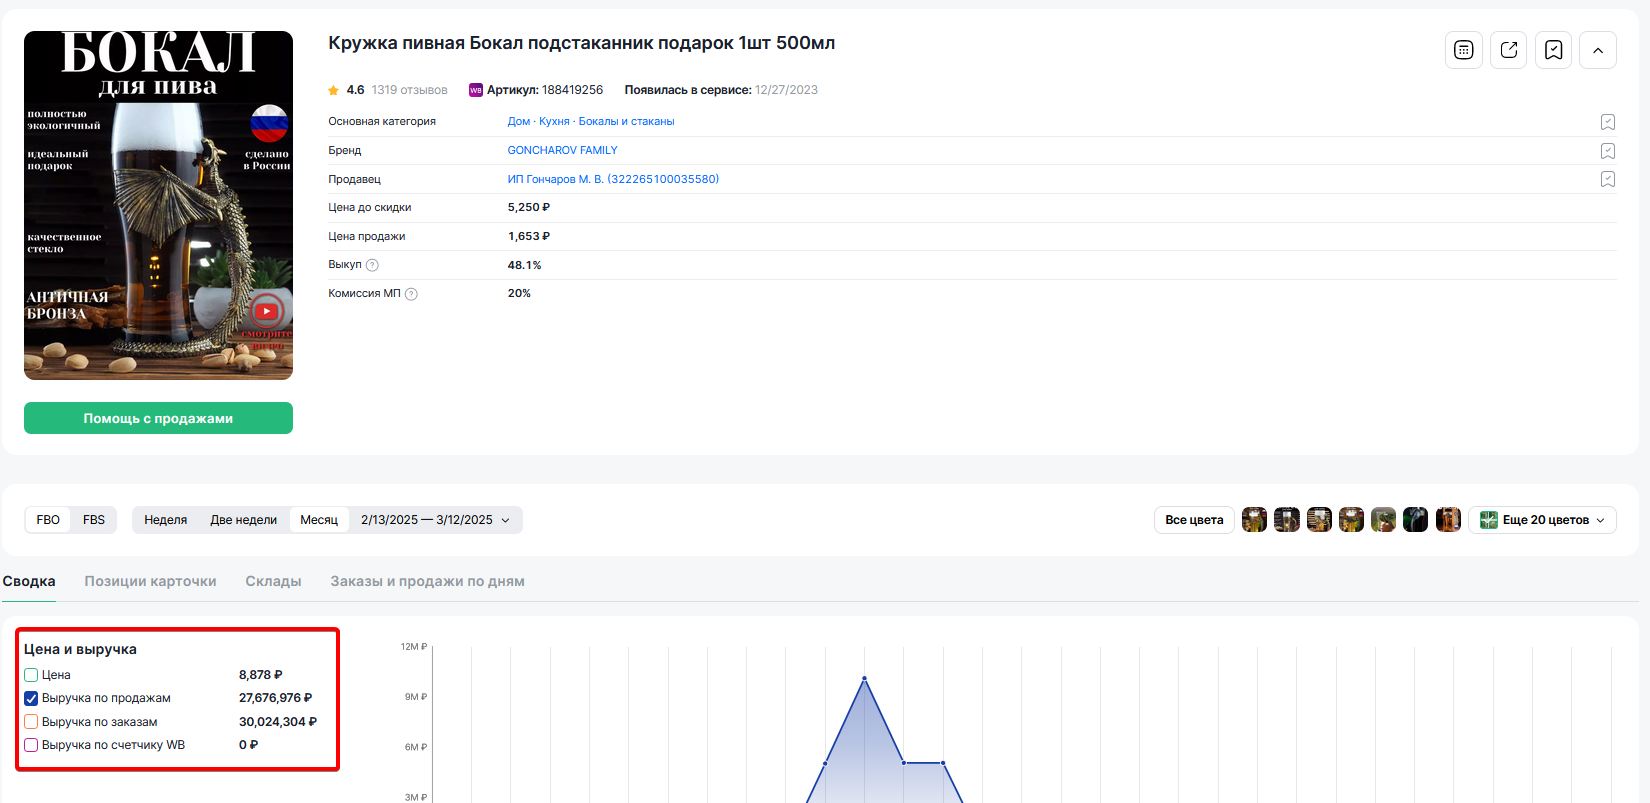Bookmark the Основная категория row

[x=1608, y=122]
